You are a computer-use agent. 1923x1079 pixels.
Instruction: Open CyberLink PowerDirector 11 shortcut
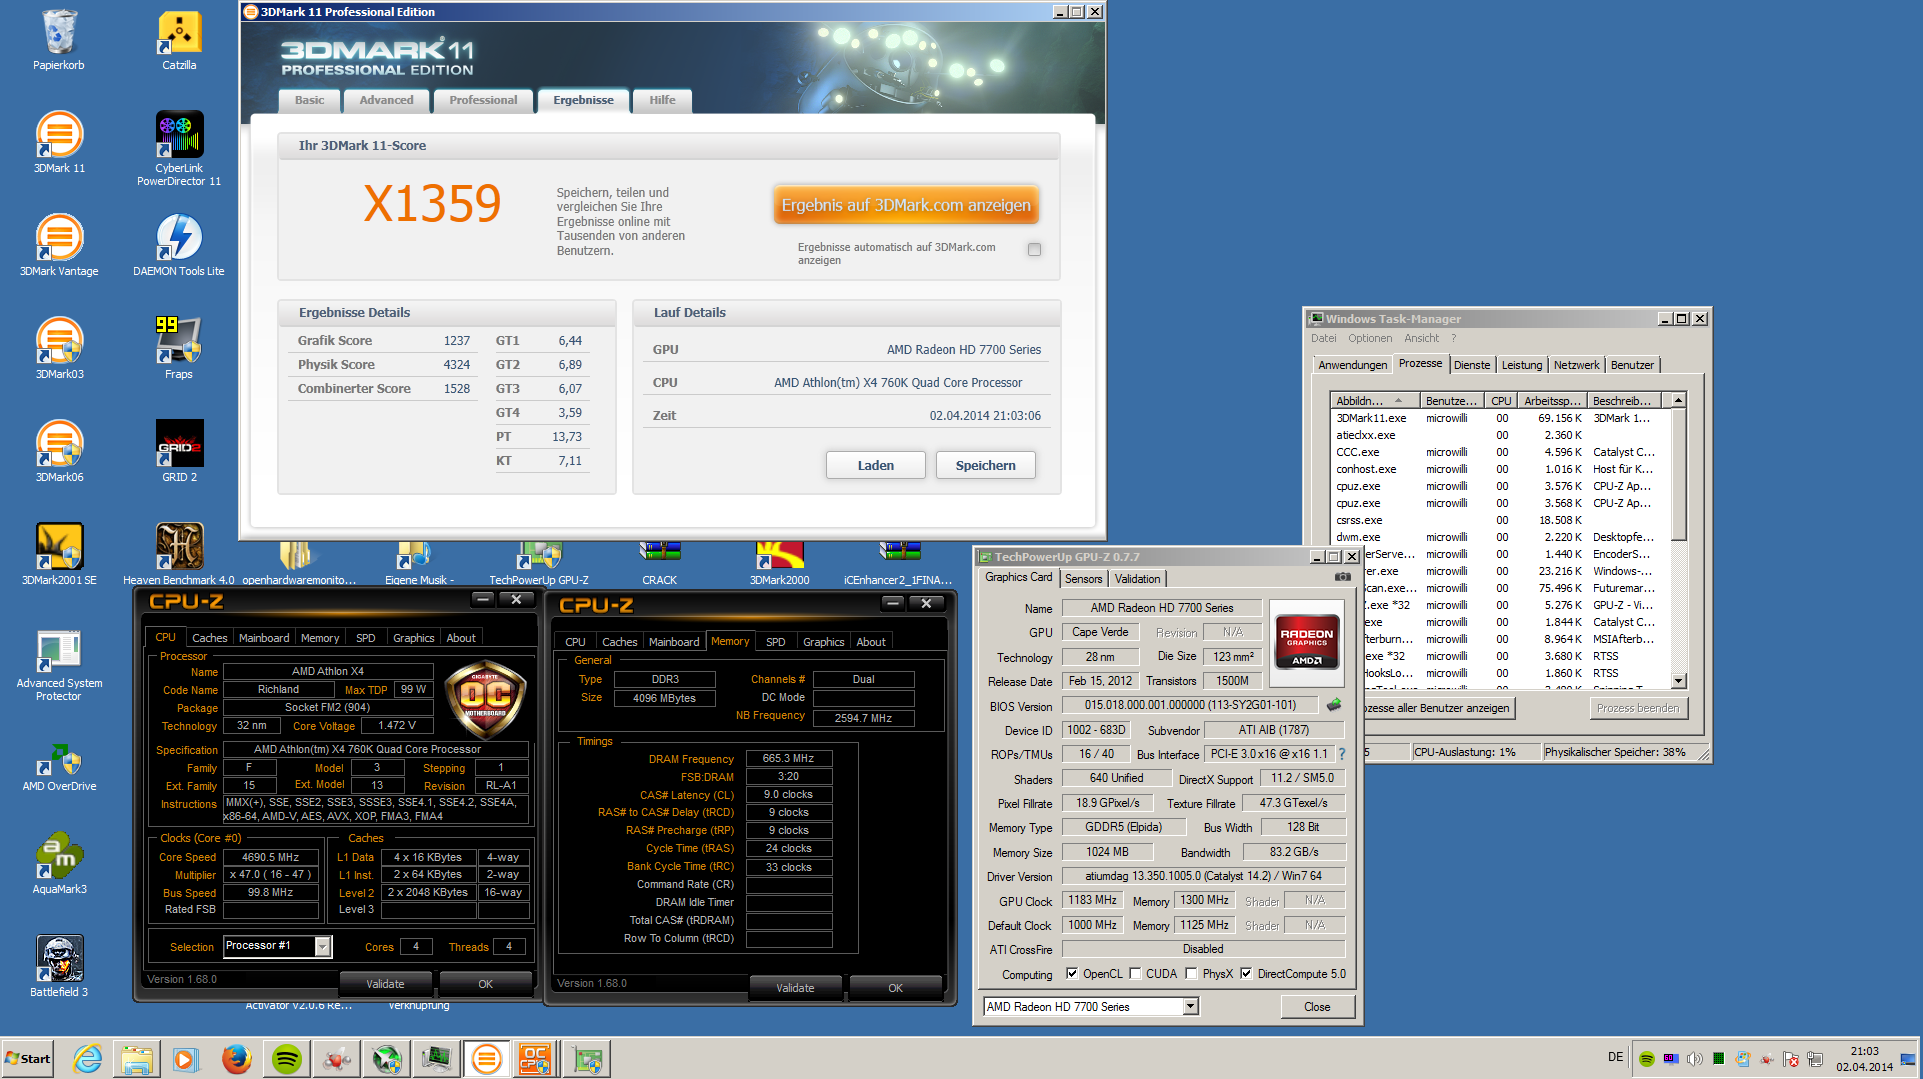(x=179, y=148)
